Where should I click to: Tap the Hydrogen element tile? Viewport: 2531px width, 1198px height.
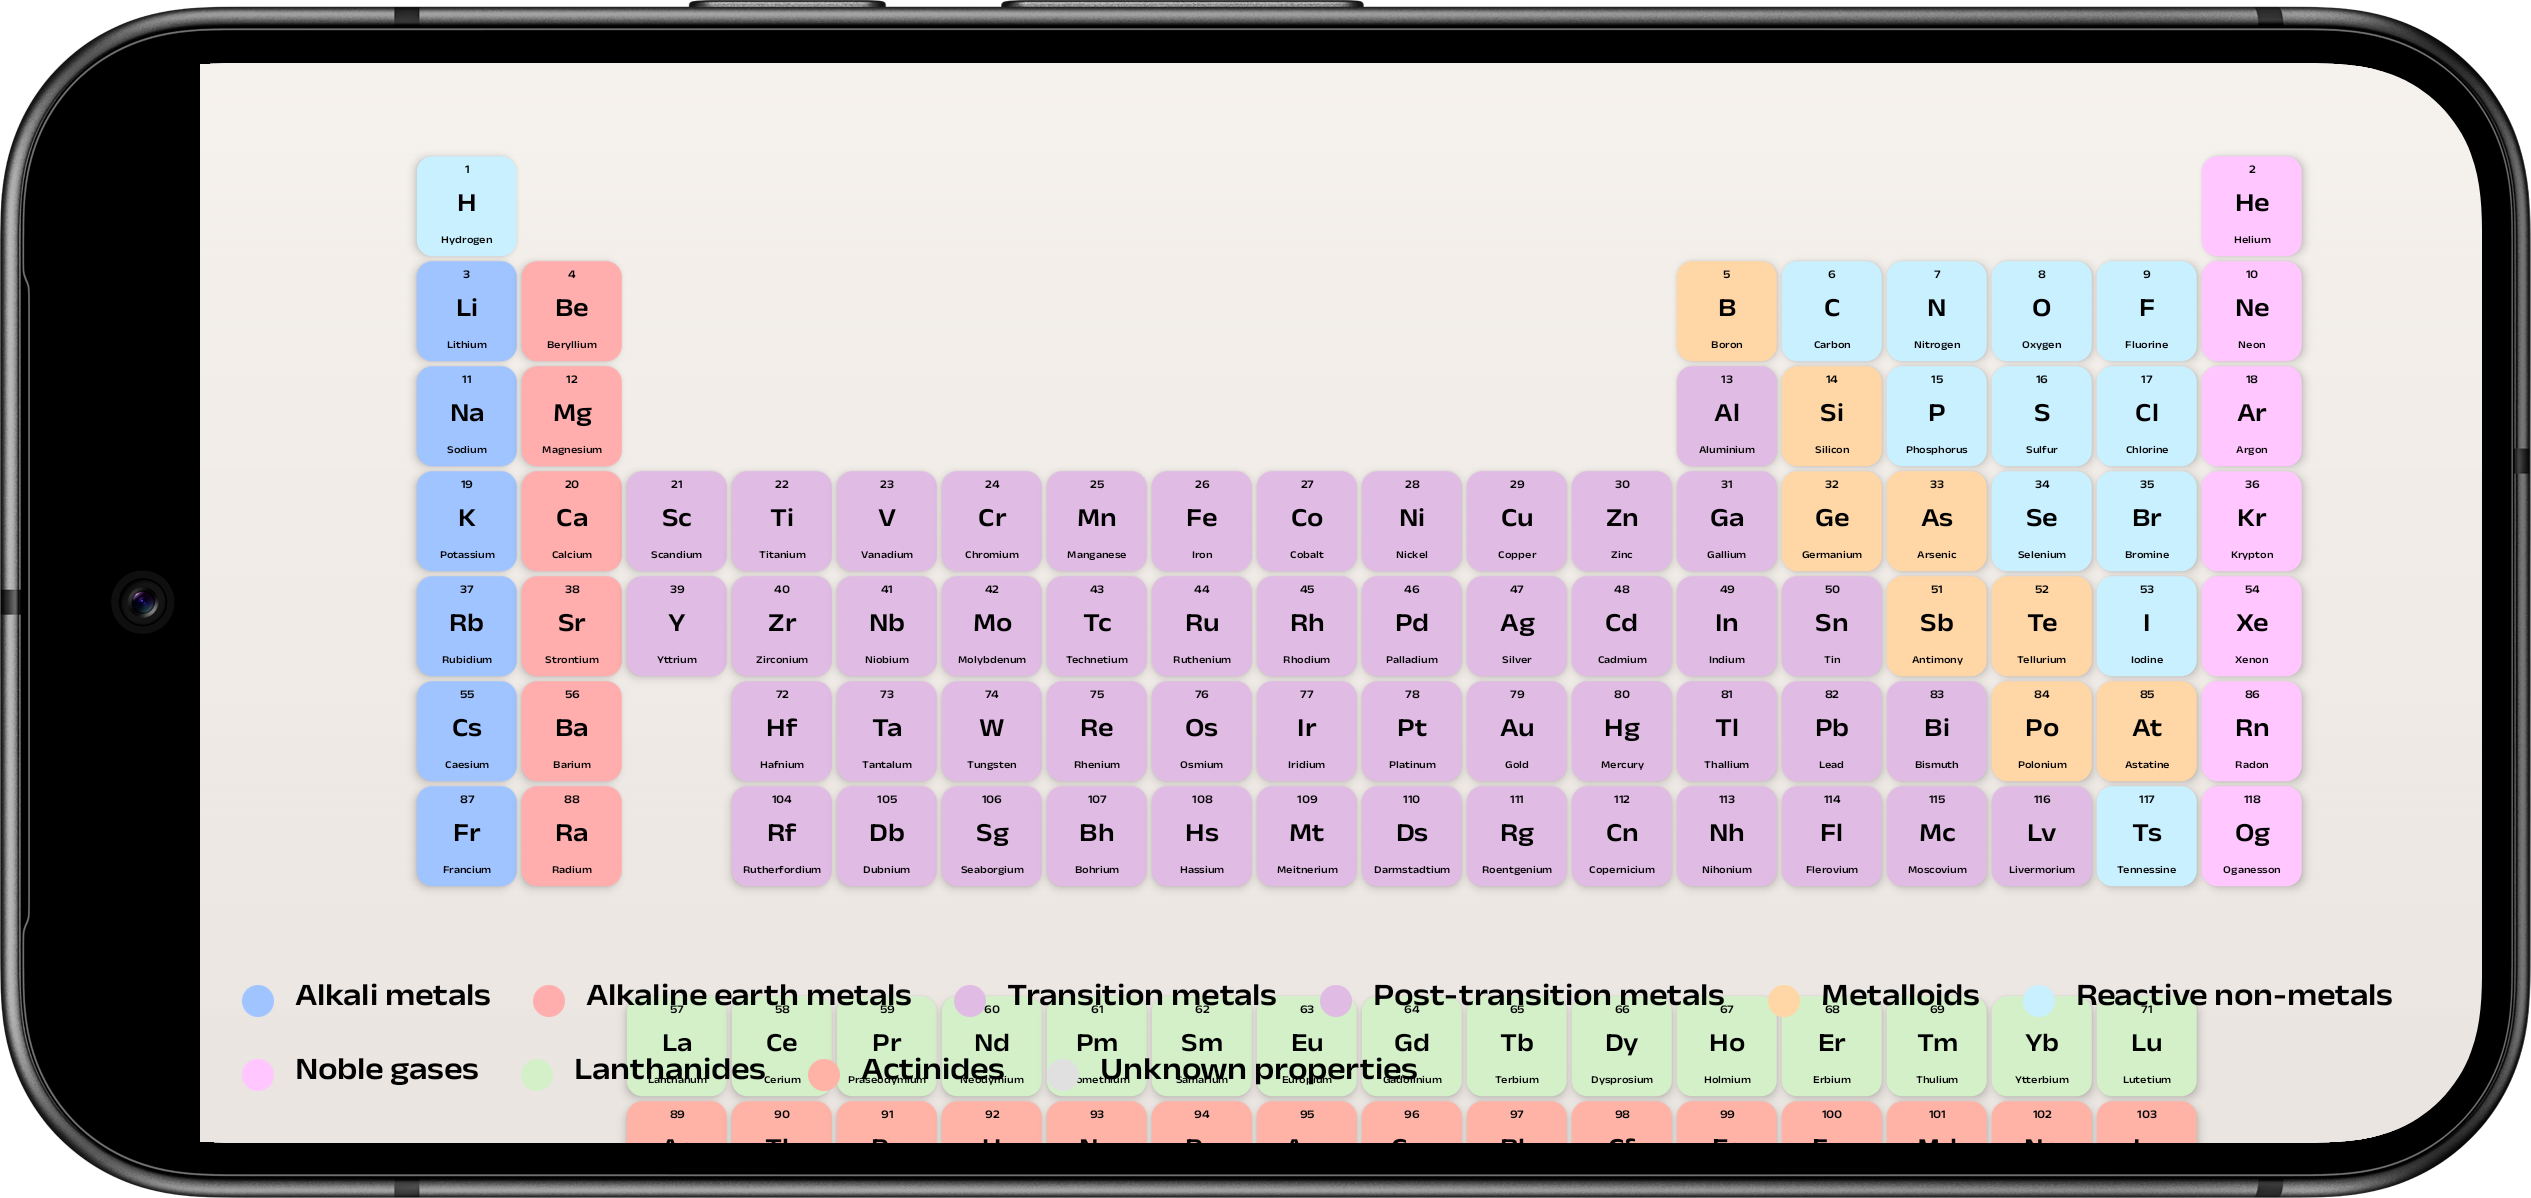coord(466,206)
